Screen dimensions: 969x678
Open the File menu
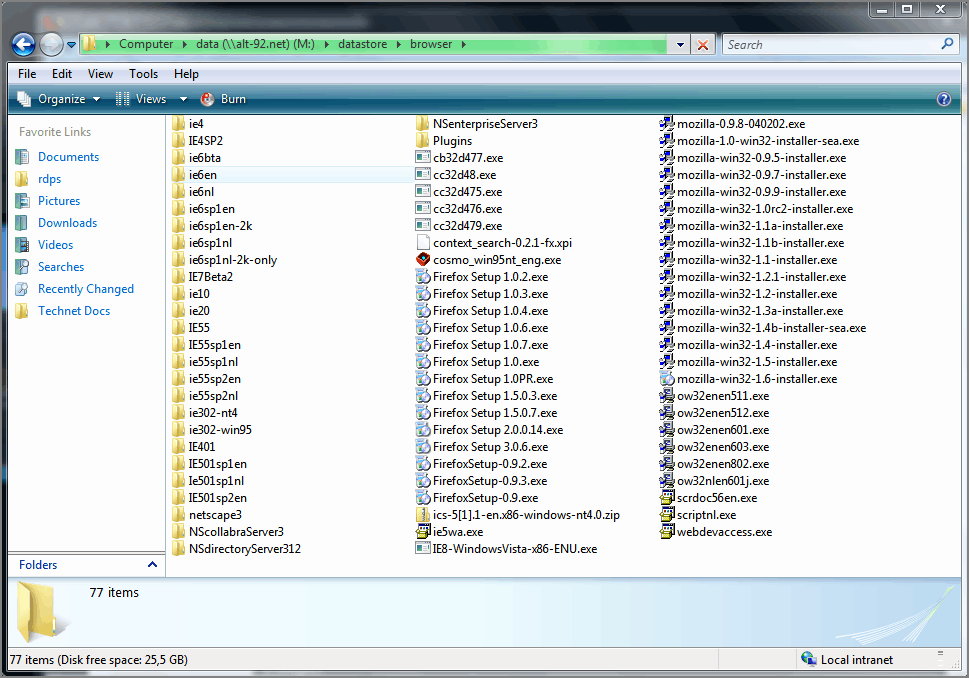pyautogui.click(x=27, y=74)
